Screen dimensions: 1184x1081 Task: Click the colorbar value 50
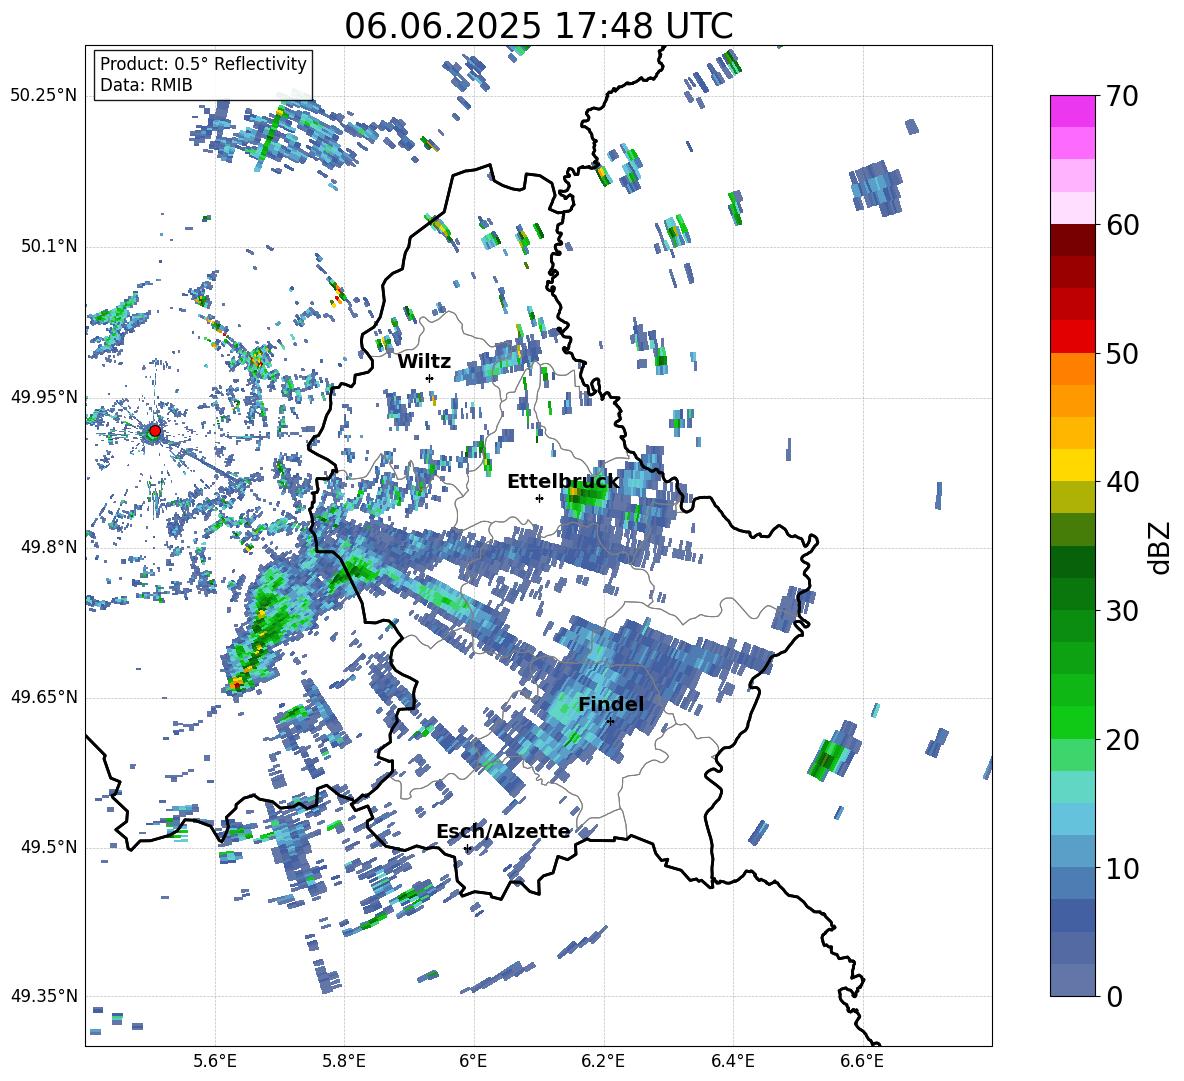pyautogui.click(x=1123, y=353)
